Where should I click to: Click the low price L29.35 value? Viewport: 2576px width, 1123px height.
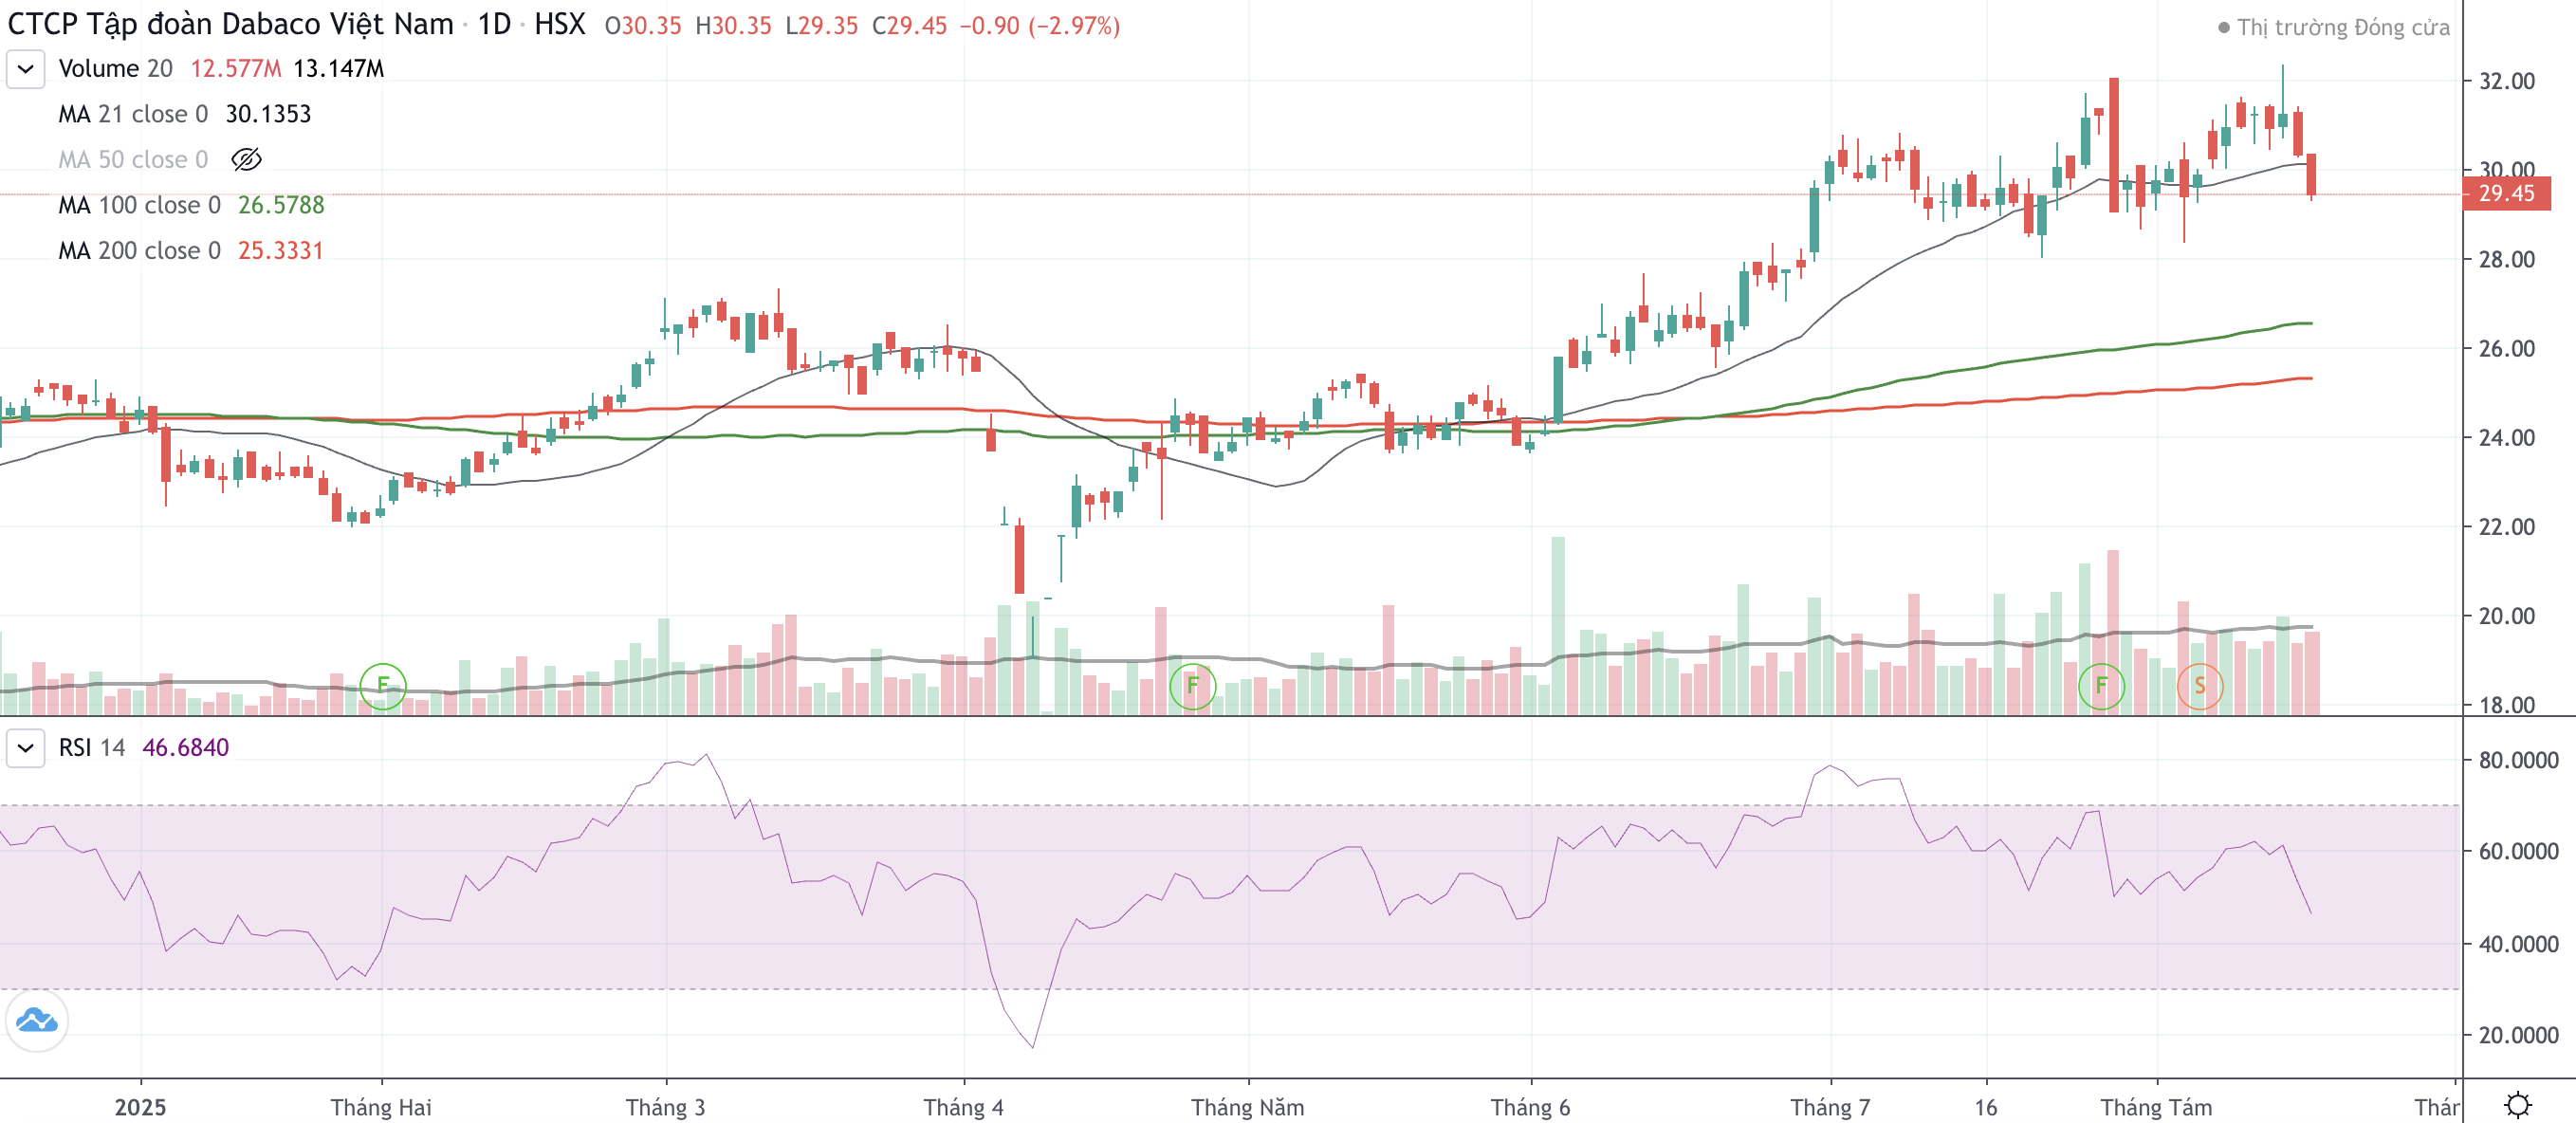point(821,26)
